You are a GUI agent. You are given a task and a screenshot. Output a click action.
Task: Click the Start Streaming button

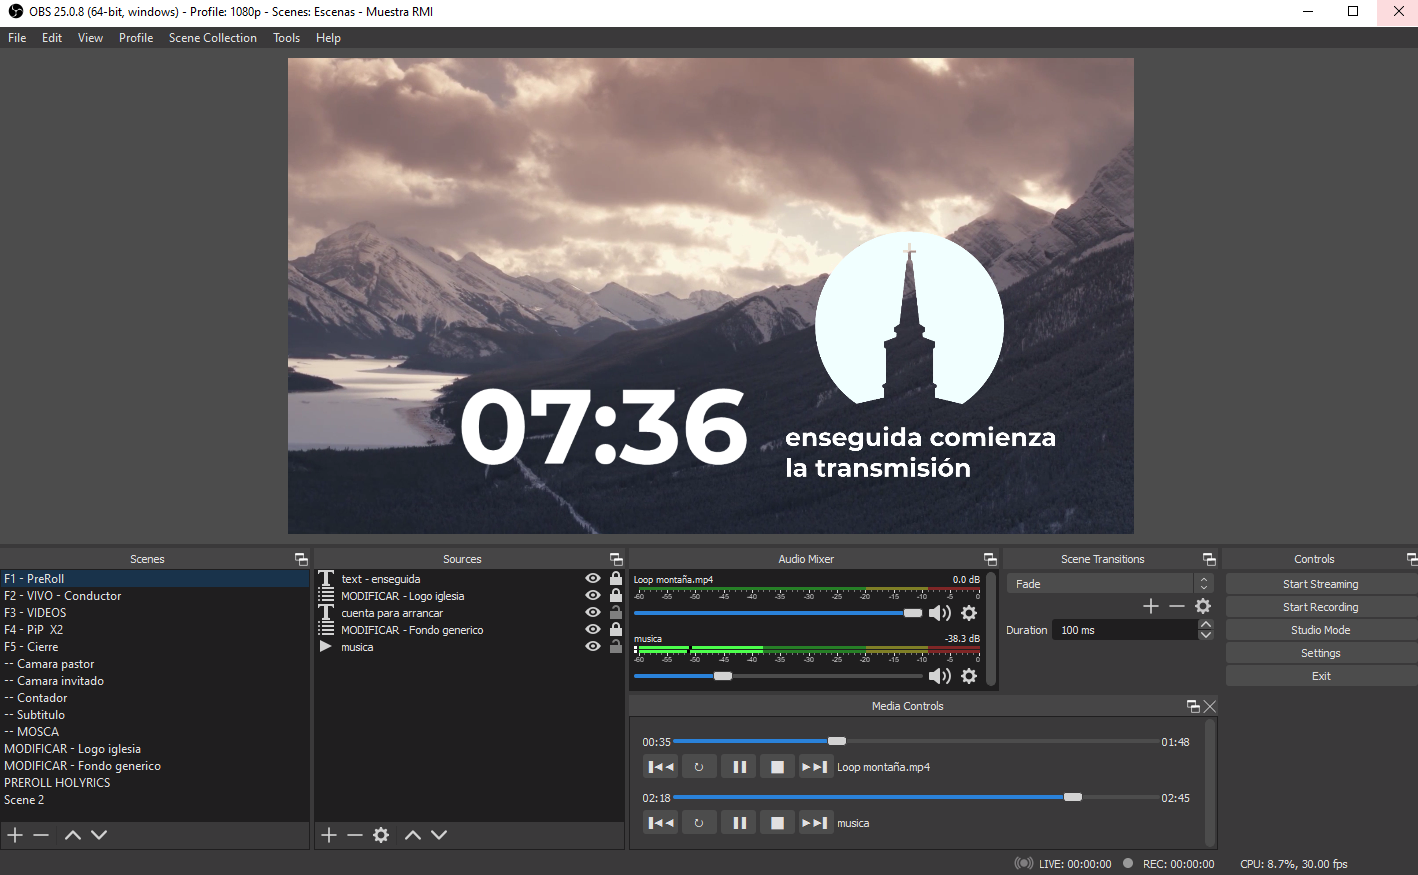coord(1320,583)
